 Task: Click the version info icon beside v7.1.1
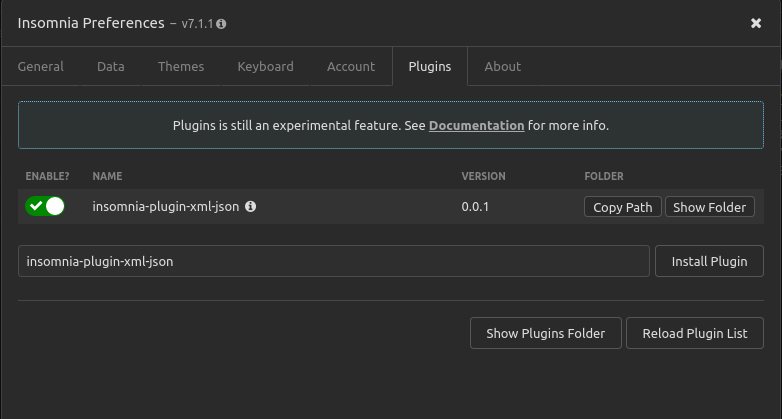pyautogui.click(x=221, y=24)
